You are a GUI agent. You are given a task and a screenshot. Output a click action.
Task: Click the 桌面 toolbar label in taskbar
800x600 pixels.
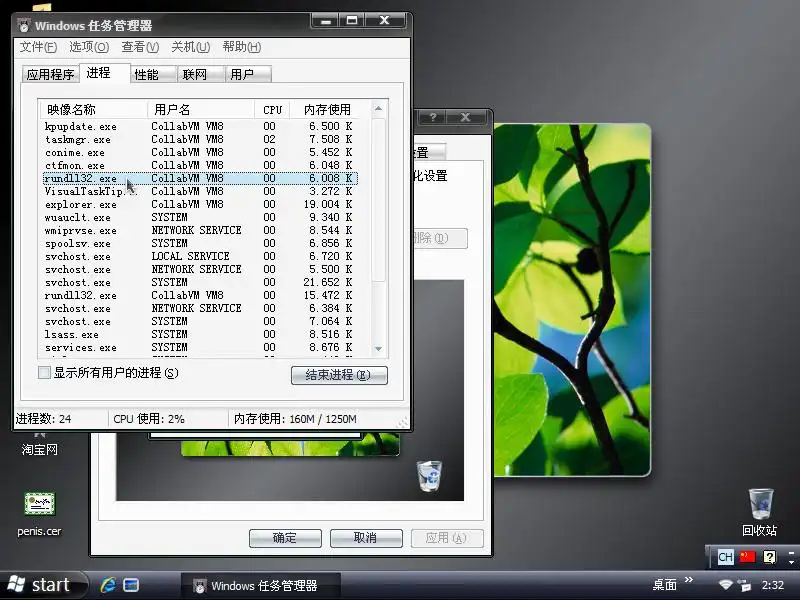[665, 585]
